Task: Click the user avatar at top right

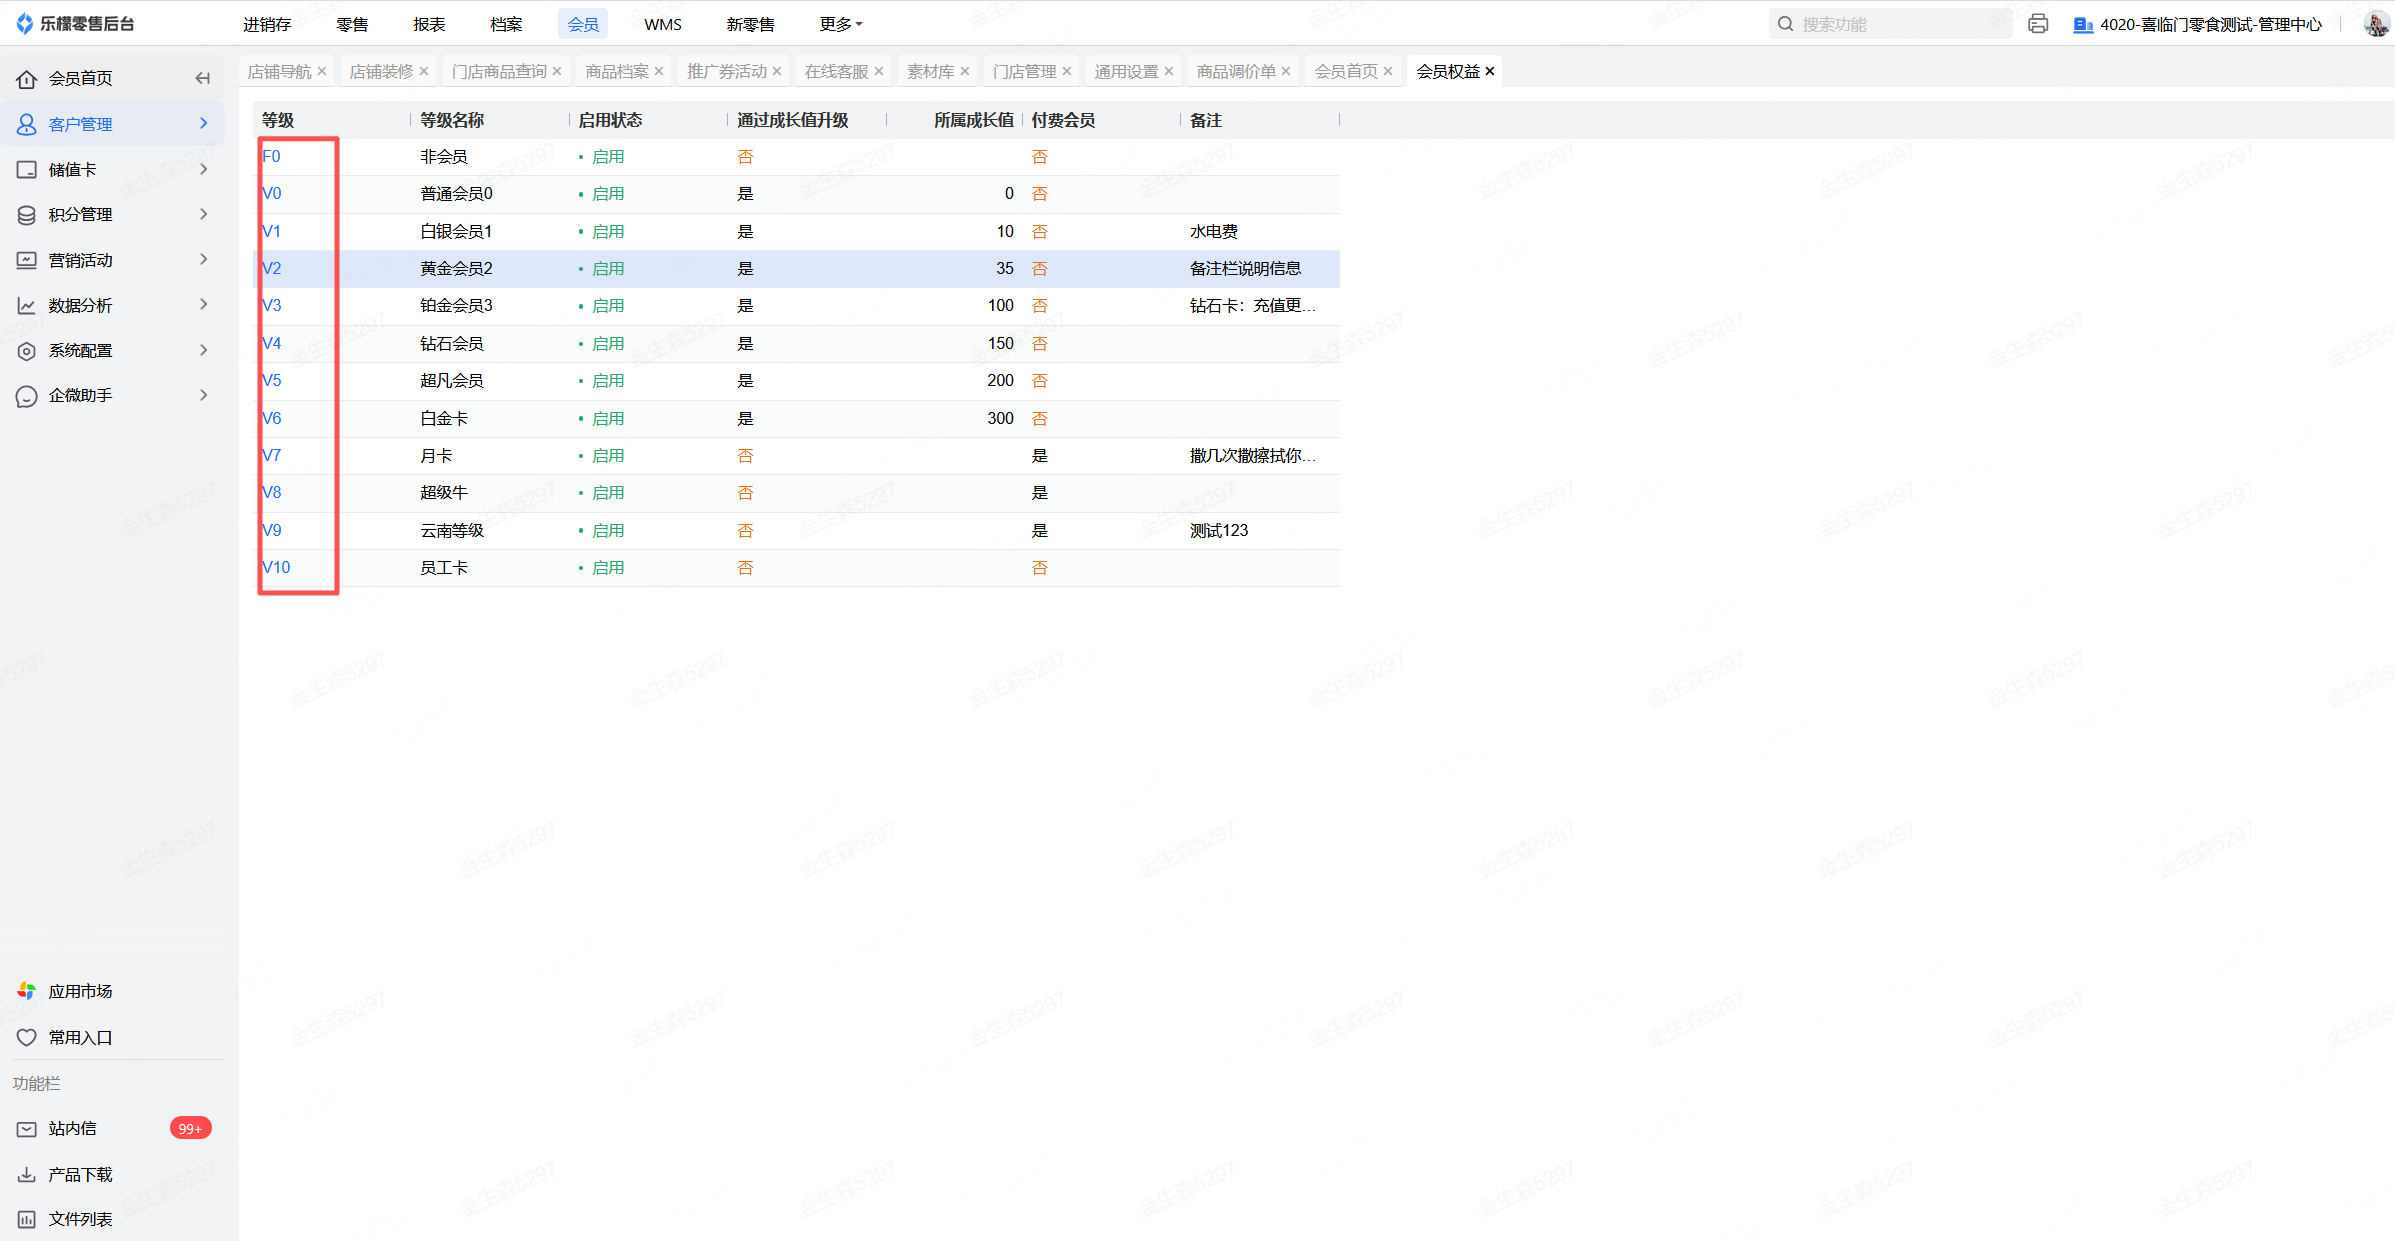Action: click(2376, 24)
